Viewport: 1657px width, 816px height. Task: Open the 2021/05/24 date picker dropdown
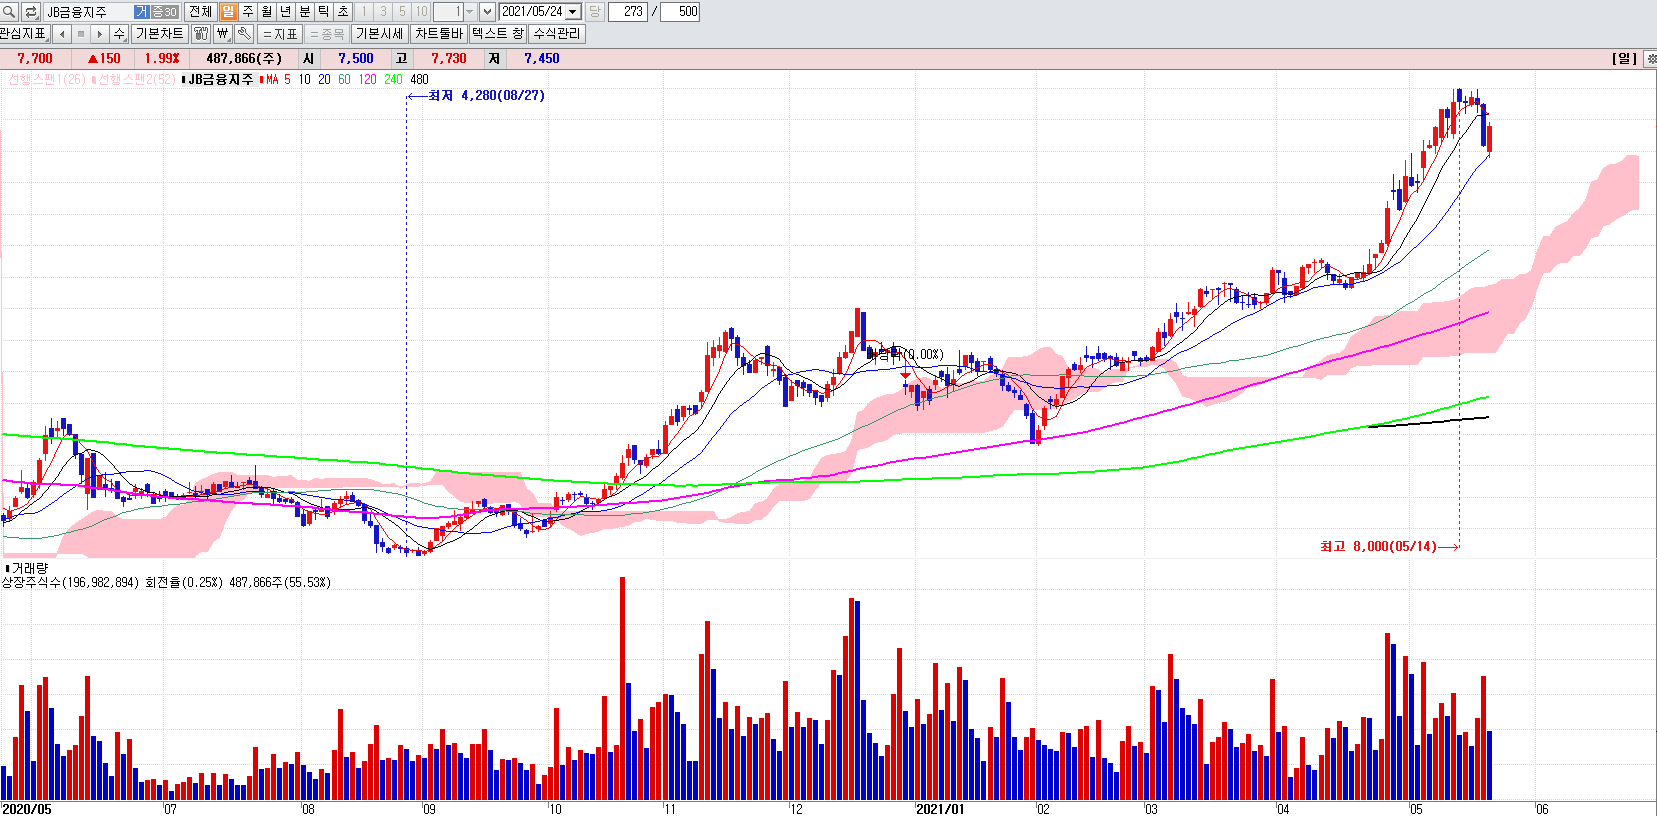(573, 12)
